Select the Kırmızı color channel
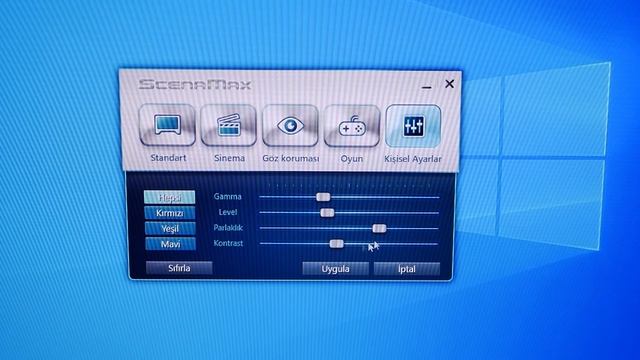Screen dimensions: 640x360 click(170, 213)
